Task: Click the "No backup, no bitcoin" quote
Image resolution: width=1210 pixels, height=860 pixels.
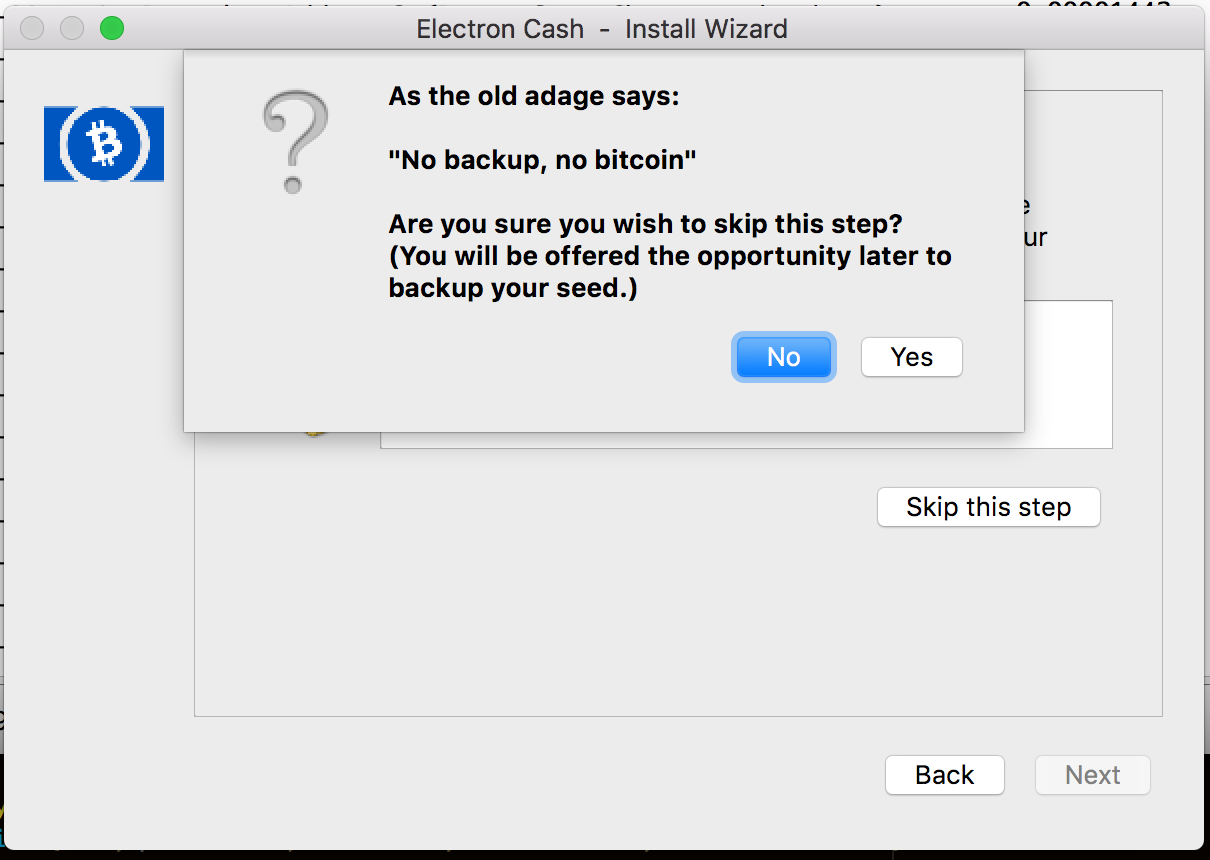Action: (542, 160)
